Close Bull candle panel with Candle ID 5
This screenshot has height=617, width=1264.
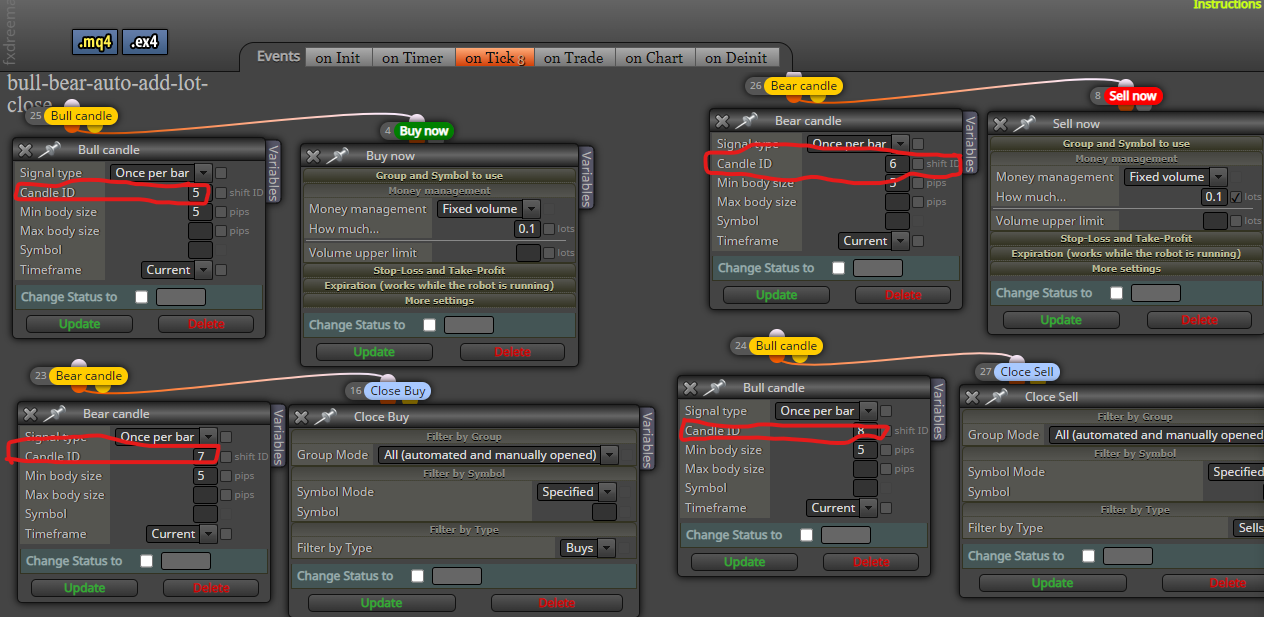click(25, 150)
